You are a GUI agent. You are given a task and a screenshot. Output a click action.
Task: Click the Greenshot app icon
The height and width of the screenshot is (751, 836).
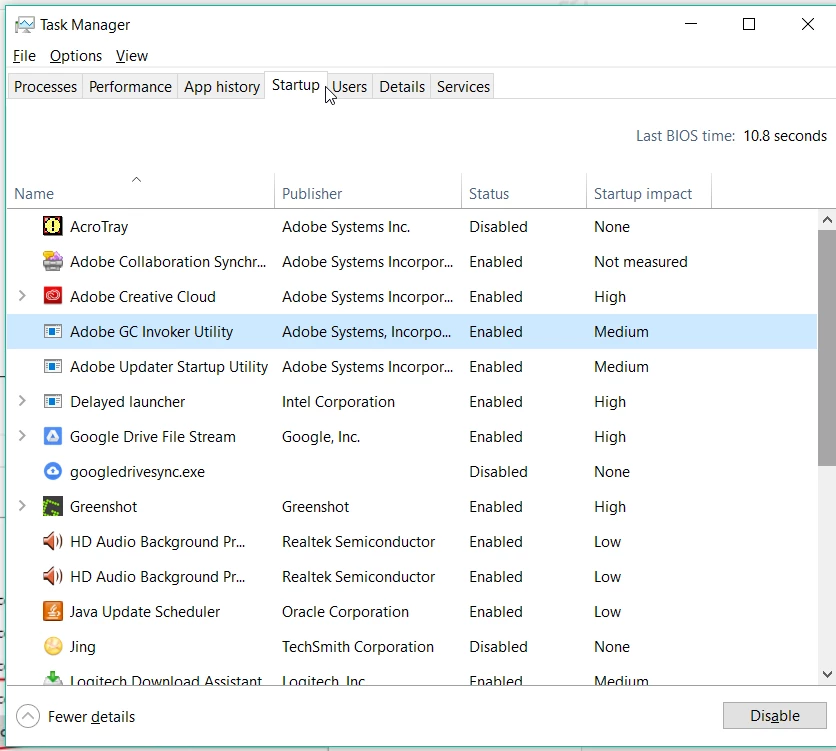pos(52,506)
